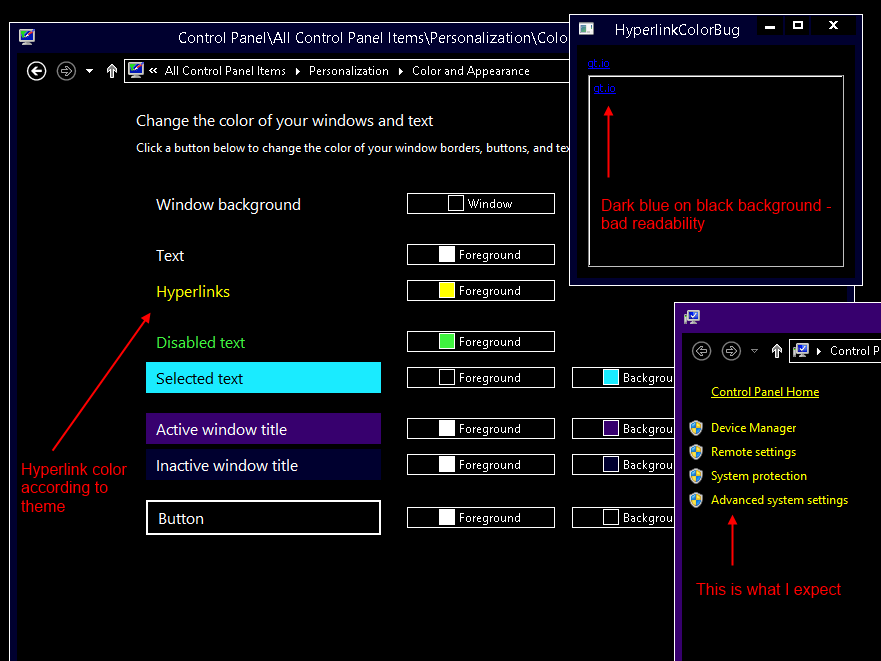Maximize the HyperlinkColorBug window
This screenshot has height=661, width=881.
[x=798, y=26]
